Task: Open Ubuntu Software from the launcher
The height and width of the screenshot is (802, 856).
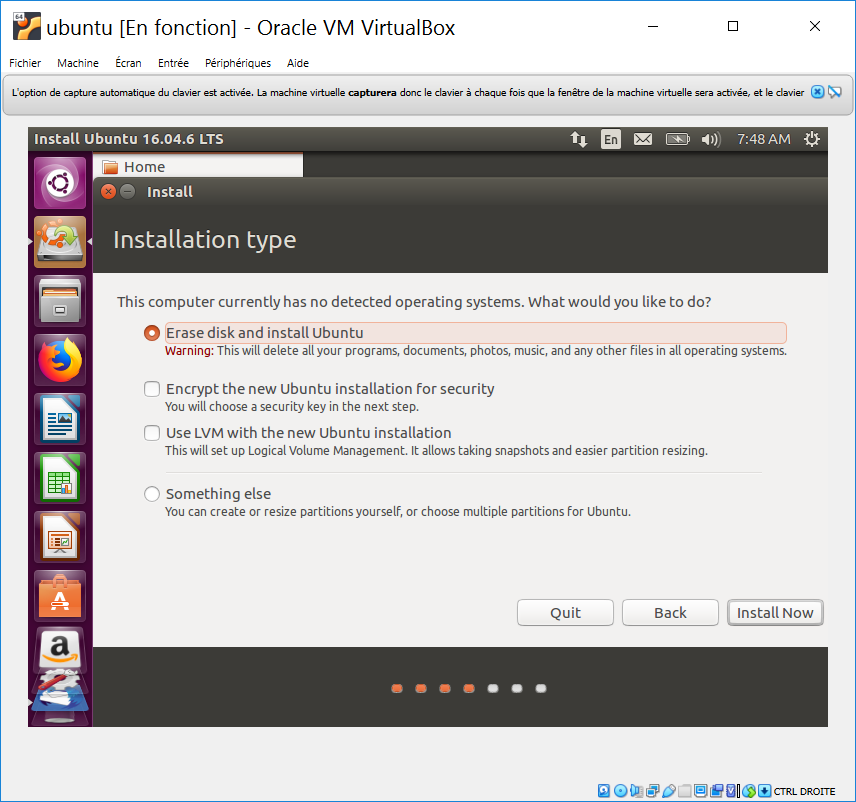Action: [x=60, y=596]
